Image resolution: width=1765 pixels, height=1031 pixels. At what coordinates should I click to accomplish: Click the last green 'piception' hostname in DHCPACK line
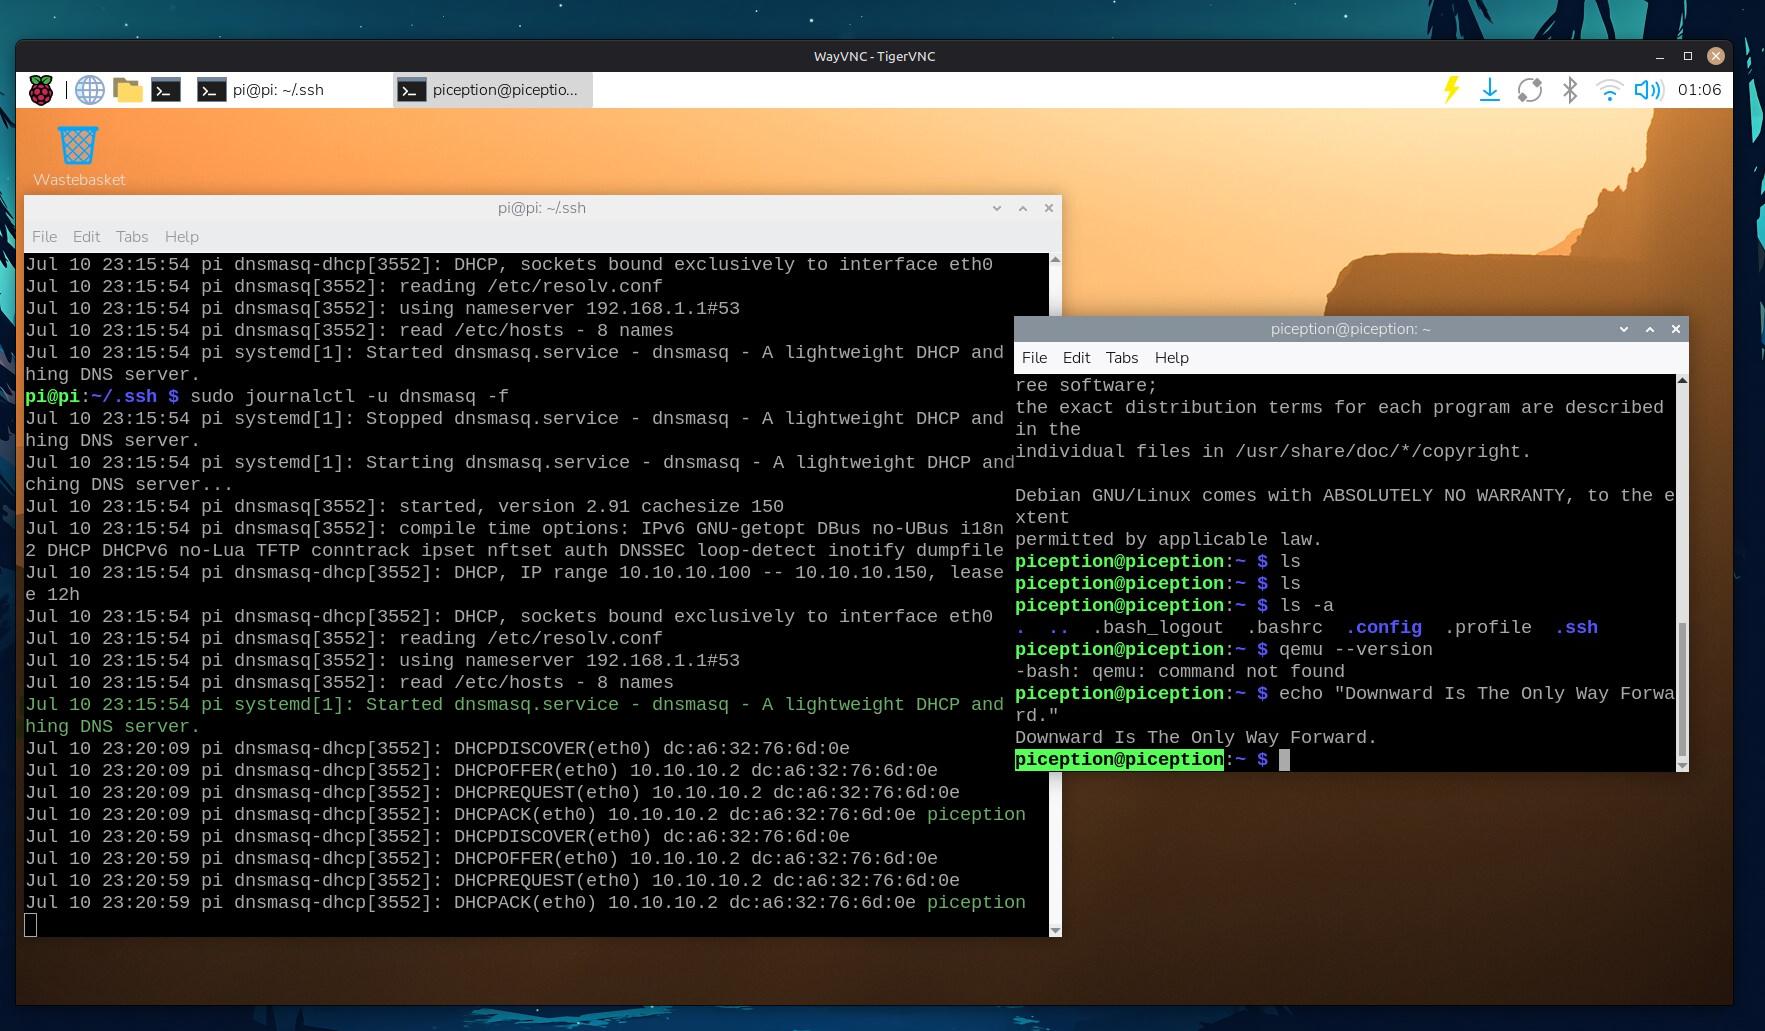[x=976, y=902]
